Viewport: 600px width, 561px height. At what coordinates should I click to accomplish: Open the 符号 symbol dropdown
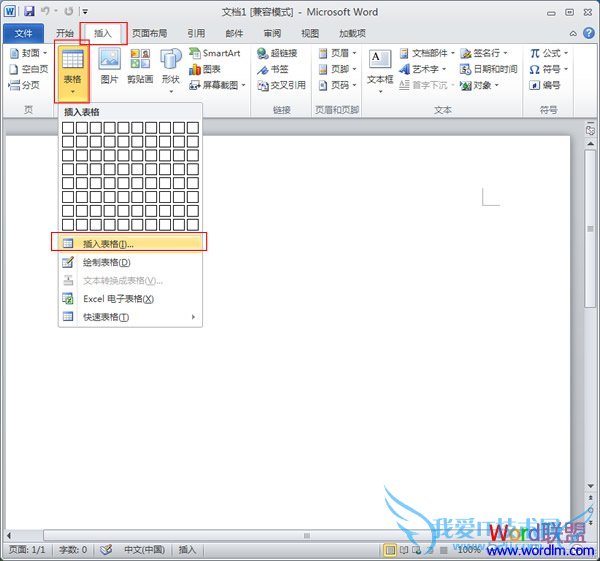[x=549, y=69]
